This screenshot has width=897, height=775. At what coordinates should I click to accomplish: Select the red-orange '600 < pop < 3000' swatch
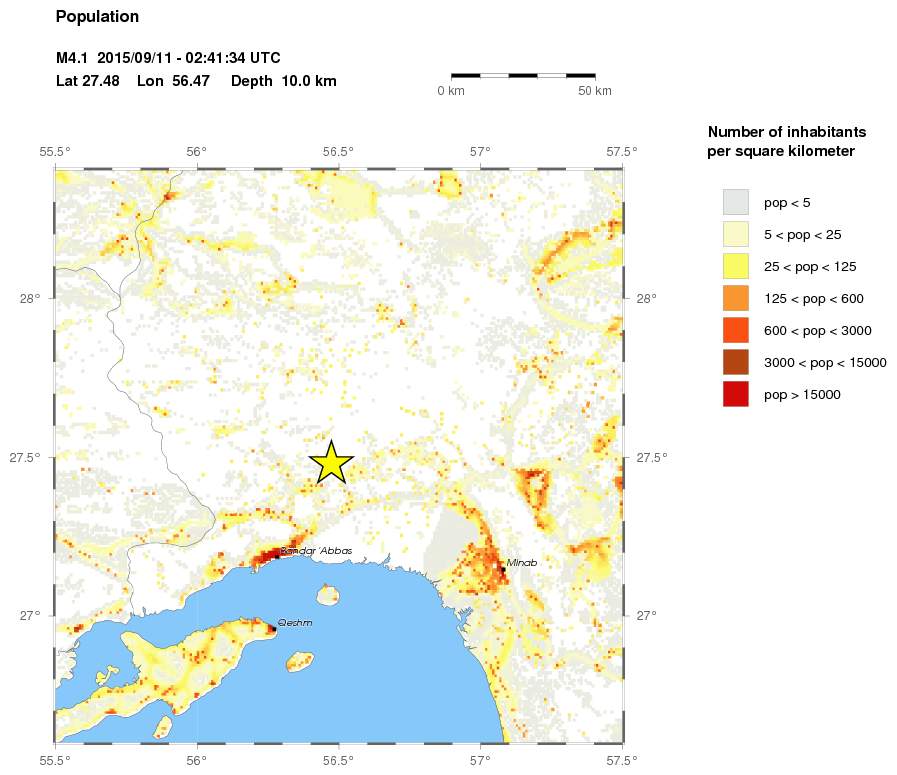(x=735, y=330)
